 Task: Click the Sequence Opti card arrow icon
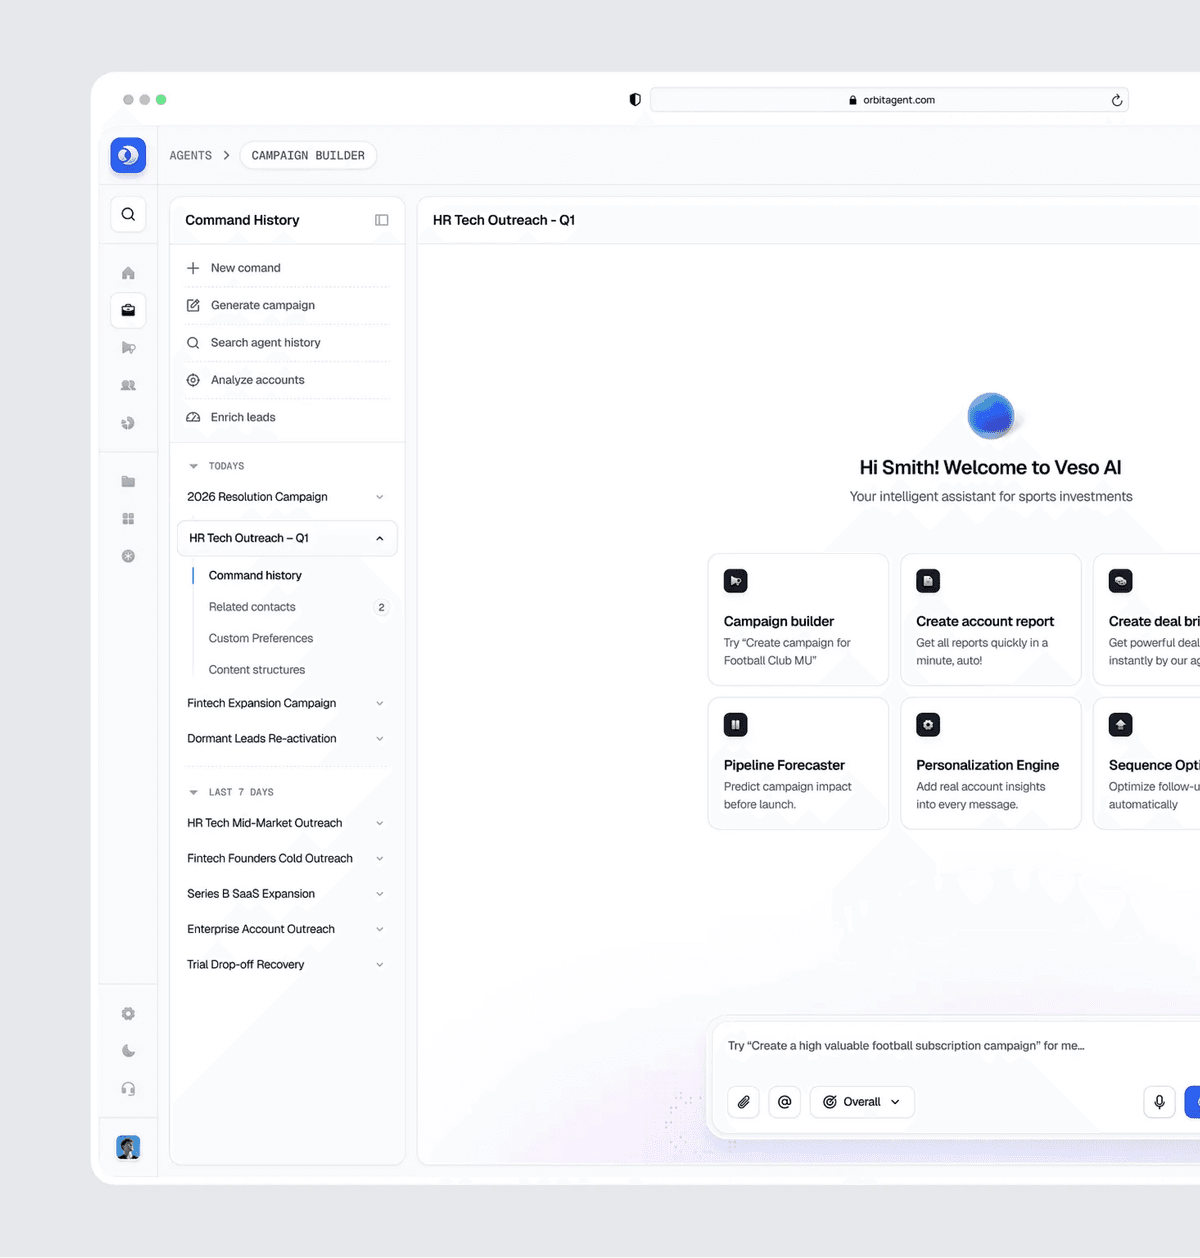(1121, 725)
